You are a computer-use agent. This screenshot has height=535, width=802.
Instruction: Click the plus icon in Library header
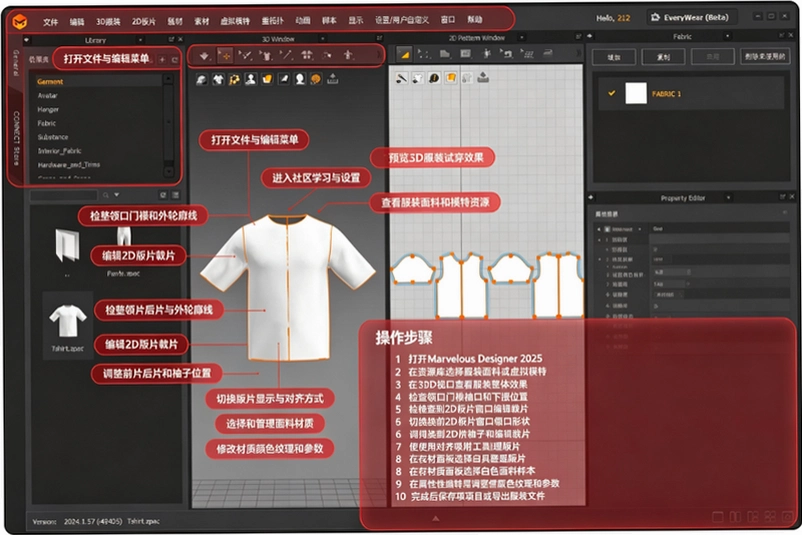click(x=162, y=60)
